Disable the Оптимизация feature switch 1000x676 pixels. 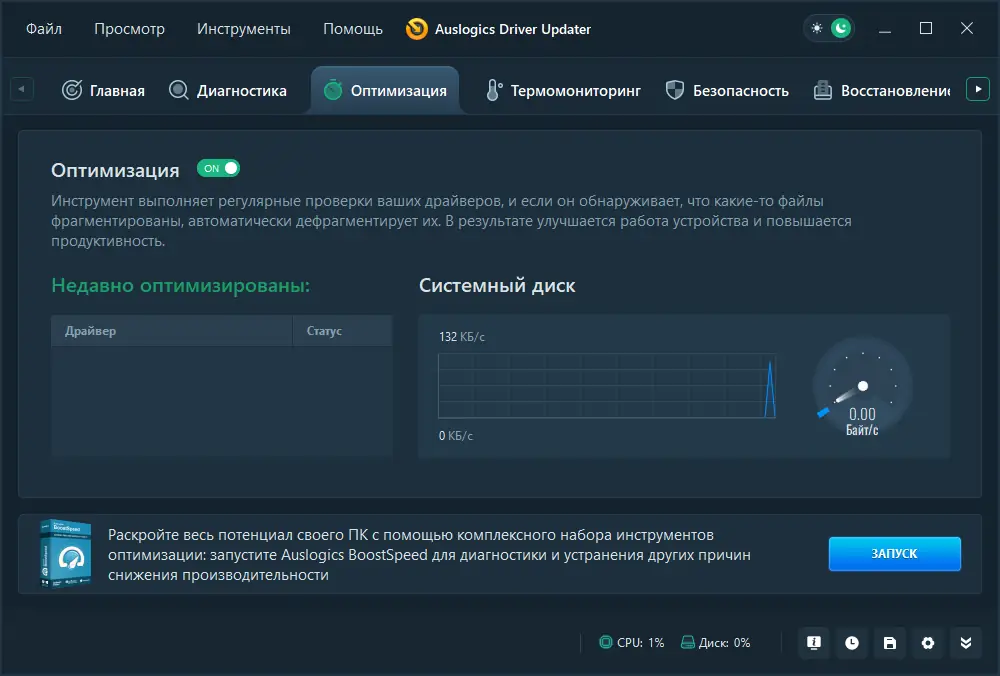click(x=218, y=167)
